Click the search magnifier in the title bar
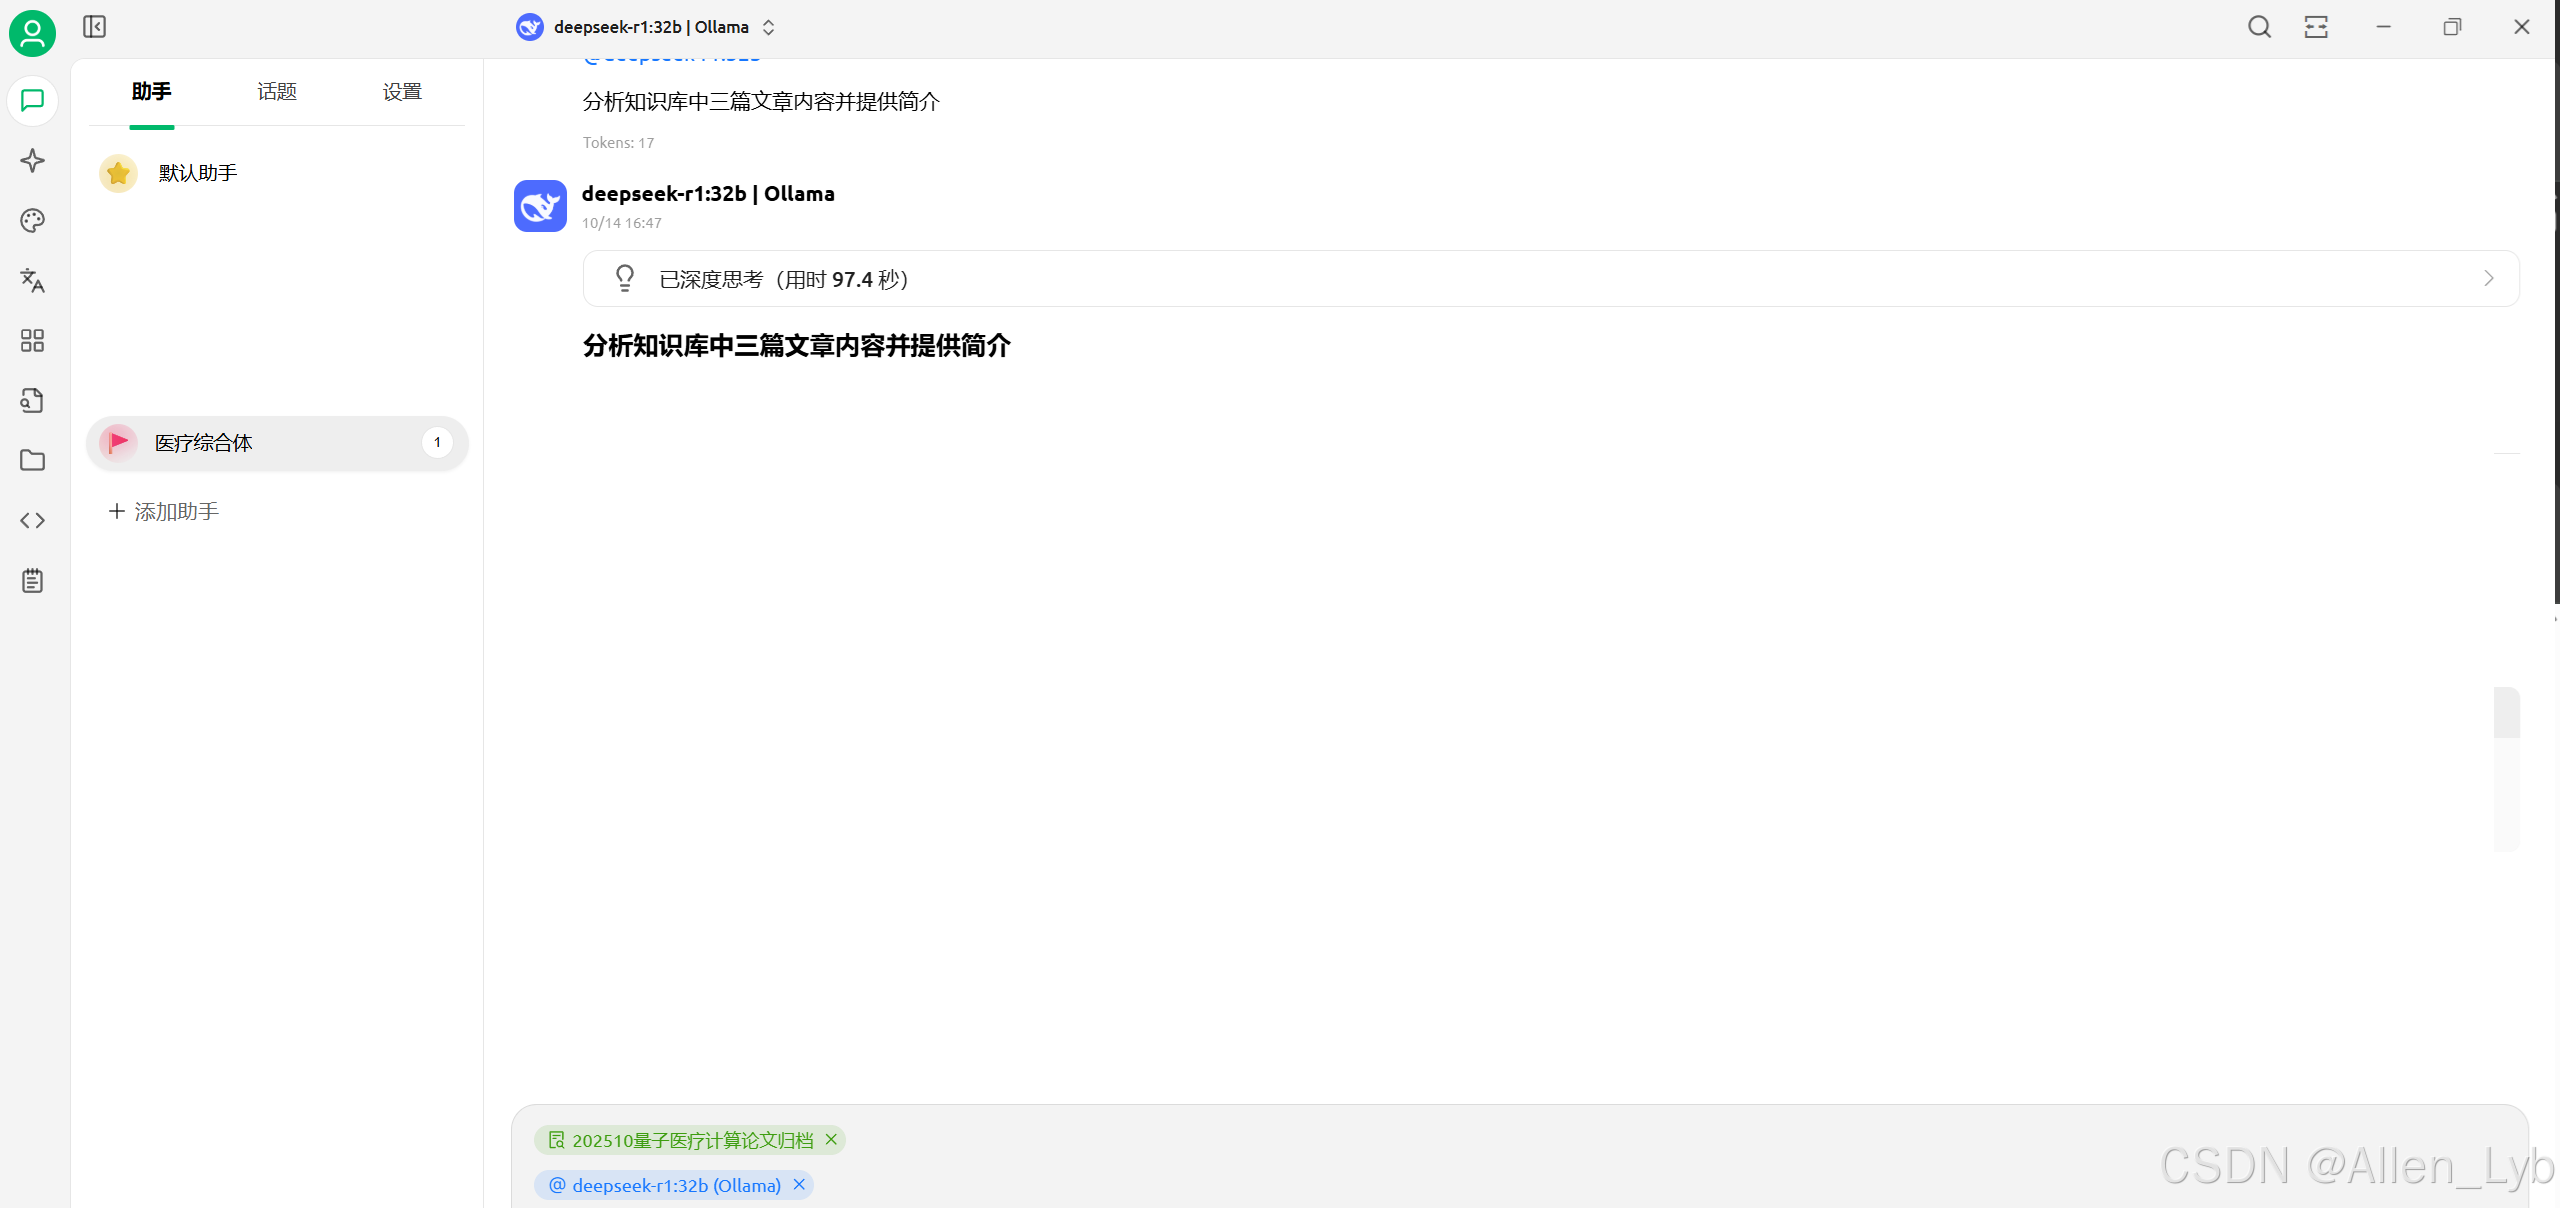The width and height of the screenshot is (2560, 1208). tap(2259, 27)
